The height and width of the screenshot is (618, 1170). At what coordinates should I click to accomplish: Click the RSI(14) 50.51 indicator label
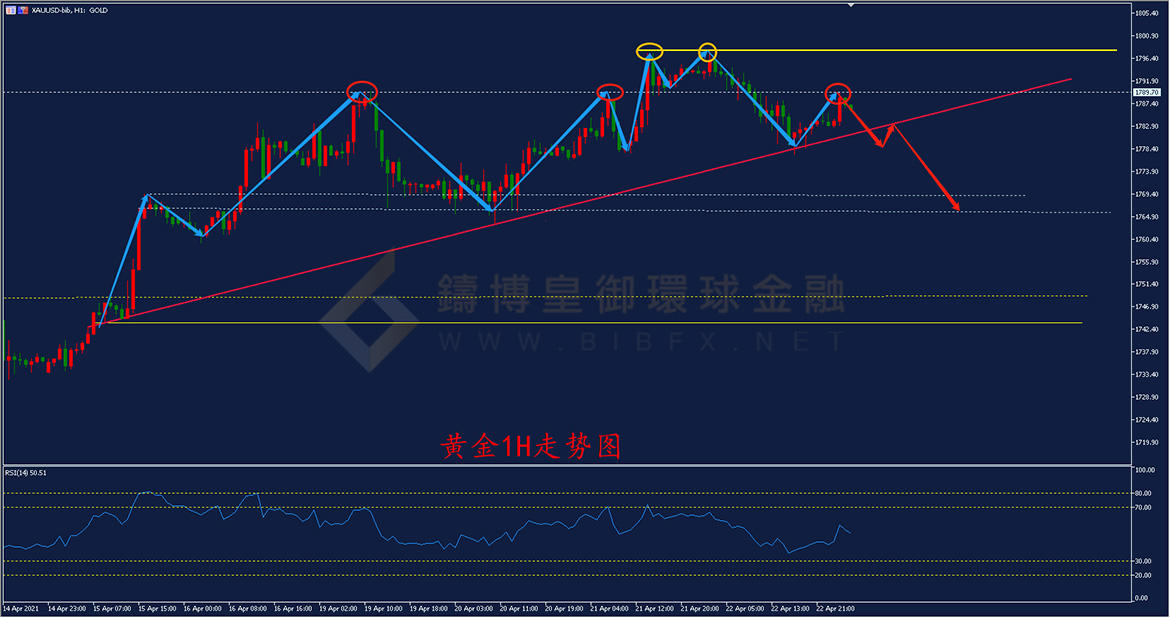click(27, 472)
